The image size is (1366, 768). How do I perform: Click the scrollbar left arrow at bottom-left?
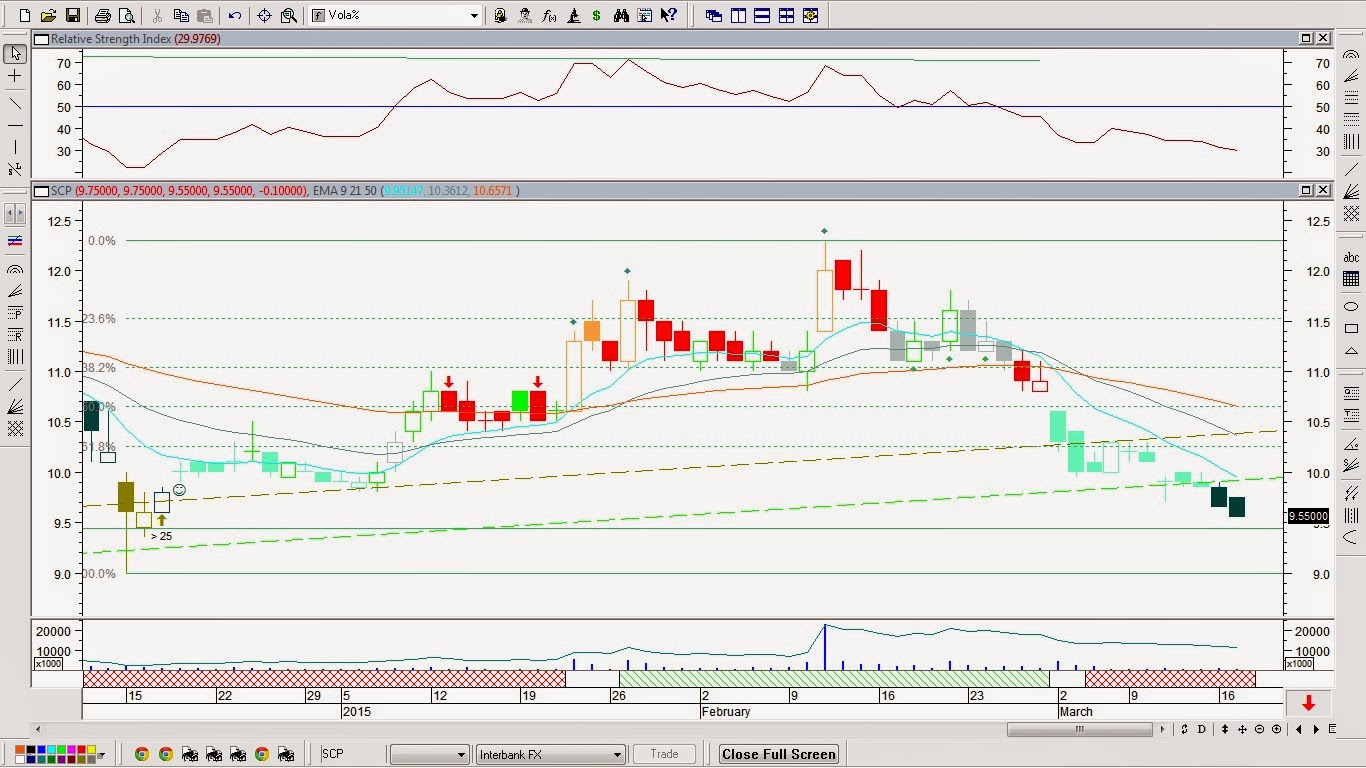pos(39,729)
